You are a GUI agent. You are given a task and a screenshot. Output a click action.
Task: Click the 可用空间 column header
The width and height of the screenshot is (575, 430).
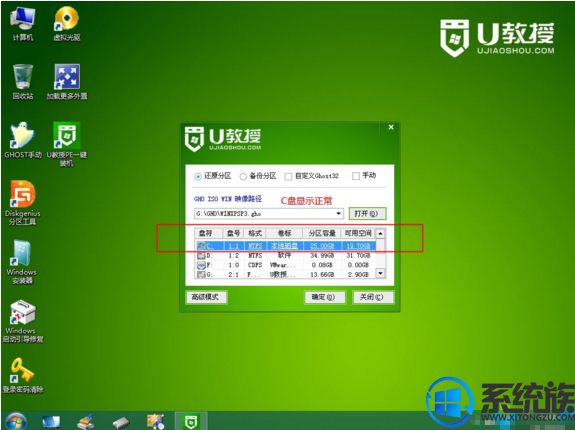358,233
